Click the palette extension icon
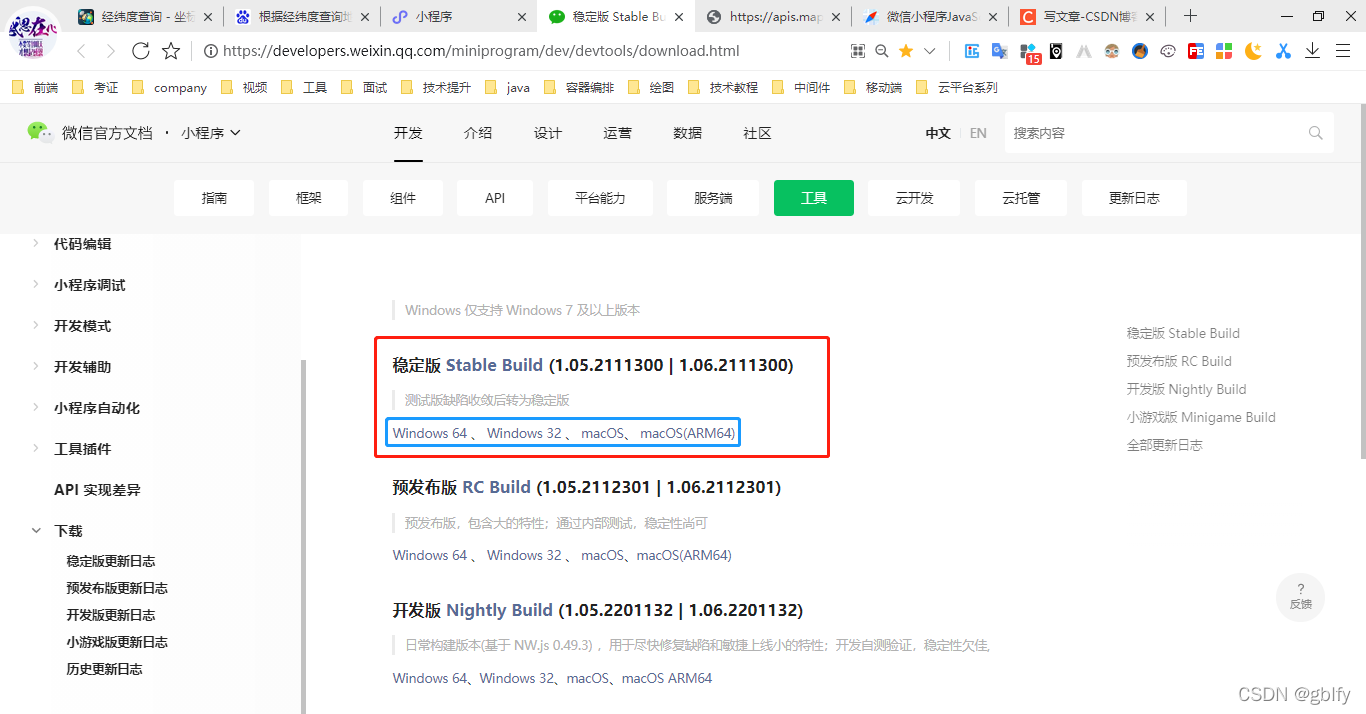This screenshot has height=714, width=1366. [1167, 51]
